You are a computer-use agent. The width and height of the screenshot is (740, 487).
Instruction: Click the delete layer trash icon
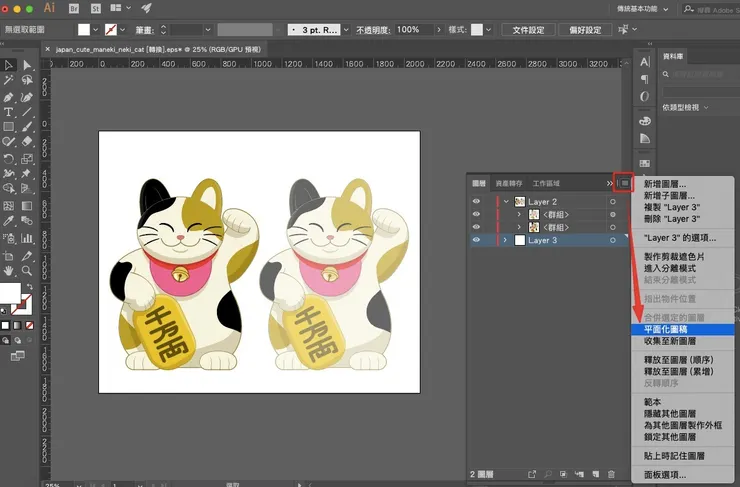(611, 473)
